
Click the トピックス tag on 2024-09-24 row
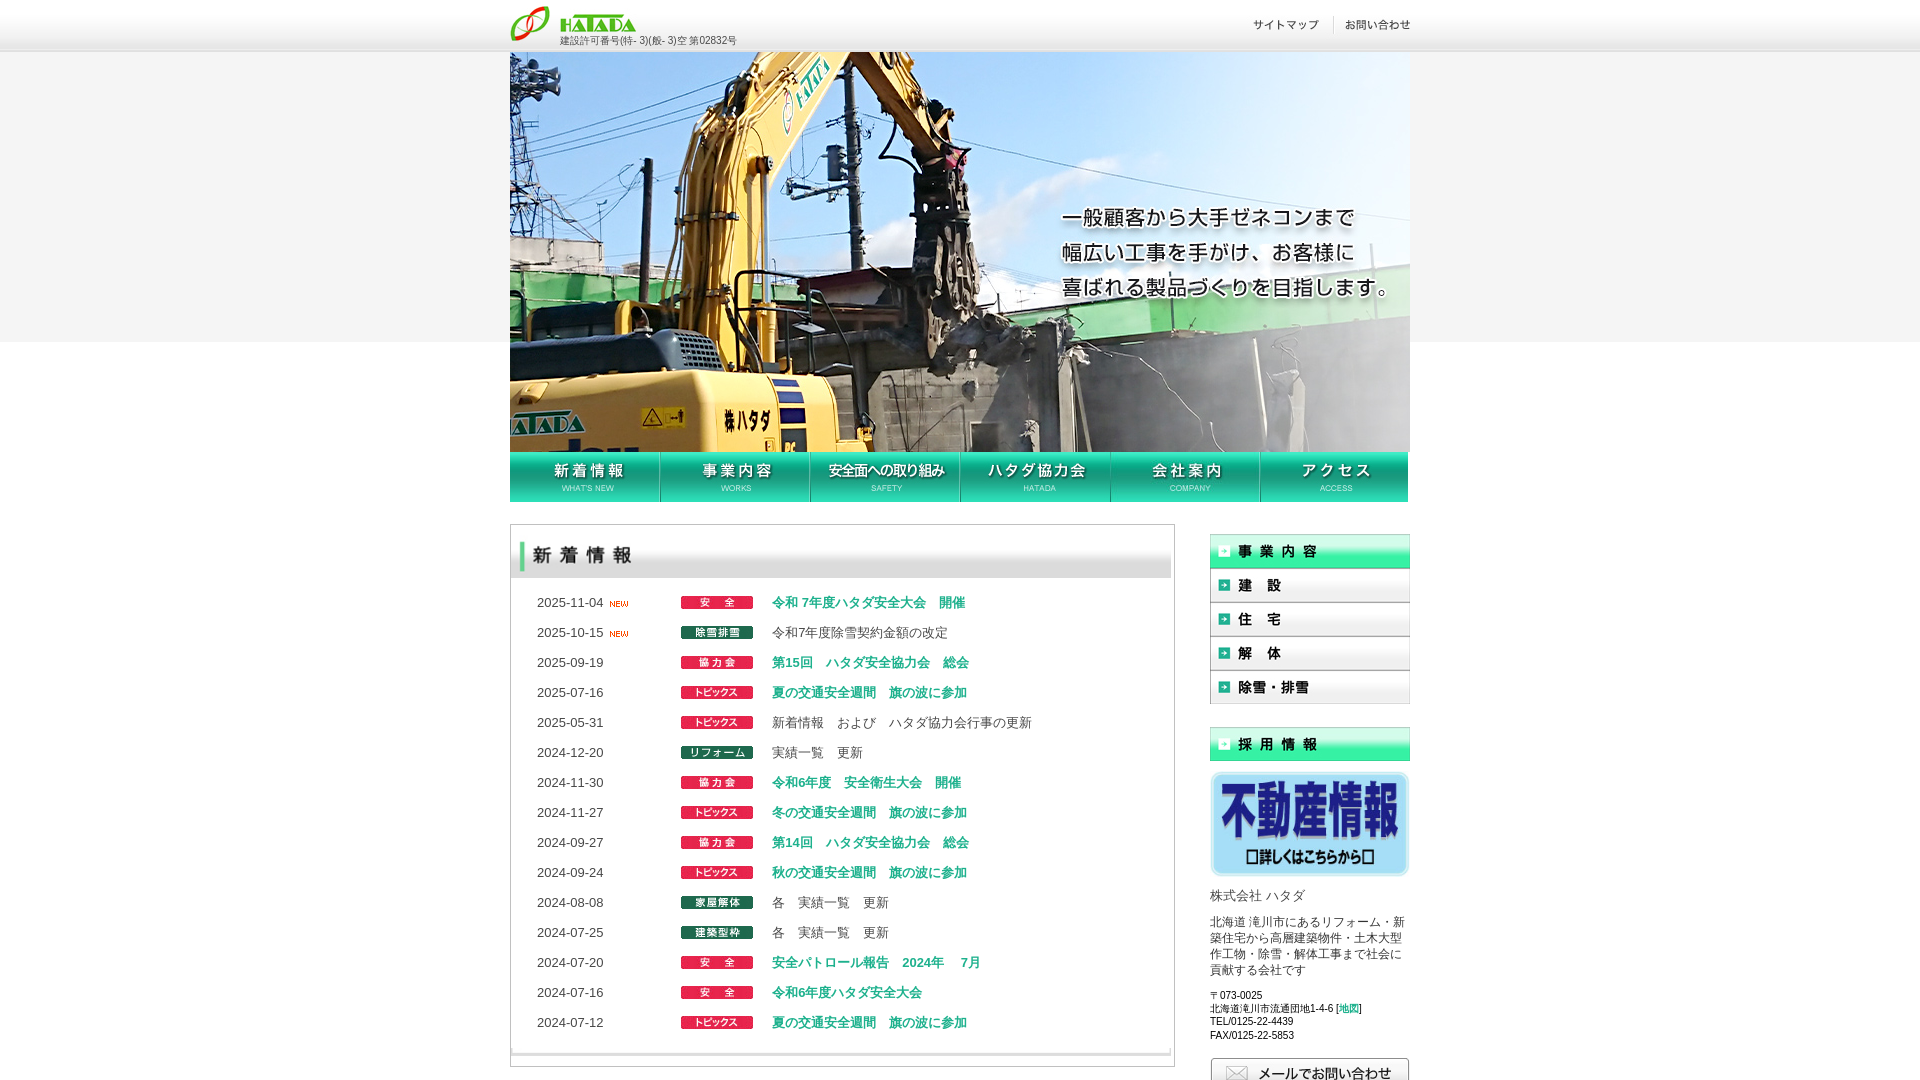pyautogui.click(x=717, y=873)
